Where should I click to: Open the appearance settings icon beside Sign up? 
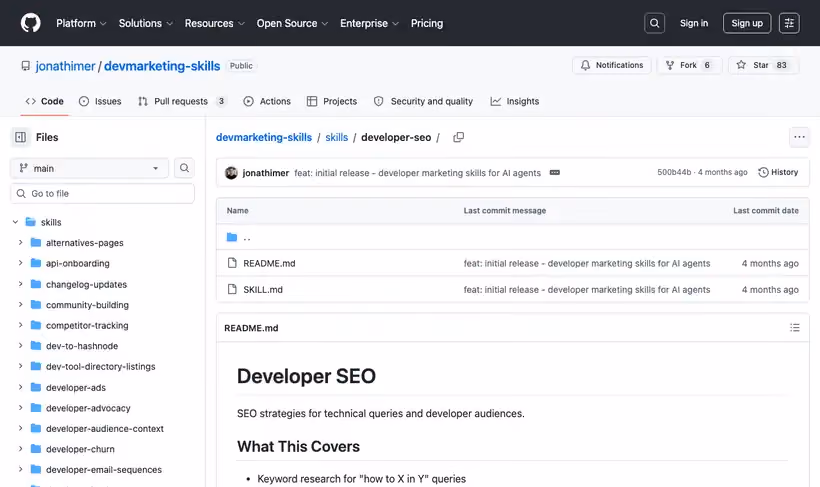(x=789, y=23)
